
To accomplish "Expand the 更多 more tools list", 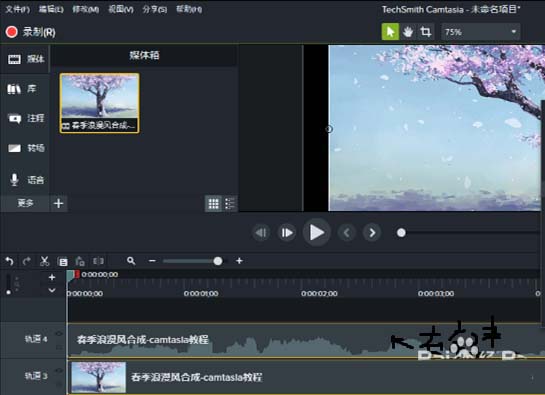I will (x=25, y=203).
